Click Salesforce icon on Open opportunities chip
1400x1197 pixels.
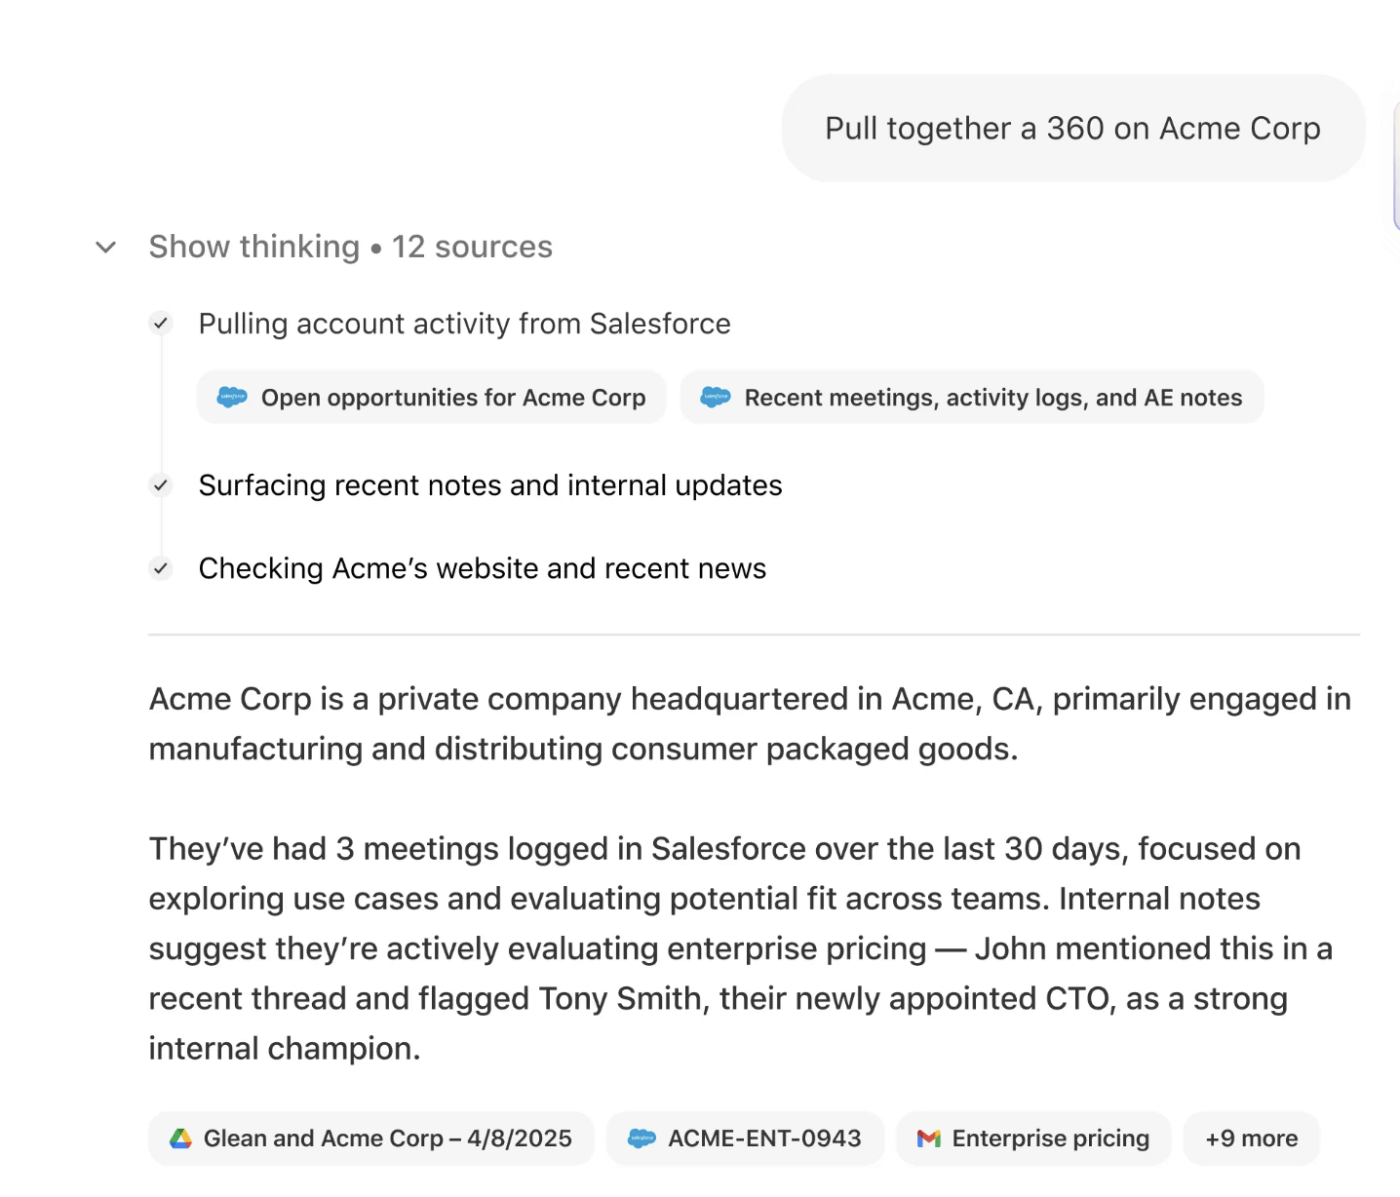pos(232,397)
